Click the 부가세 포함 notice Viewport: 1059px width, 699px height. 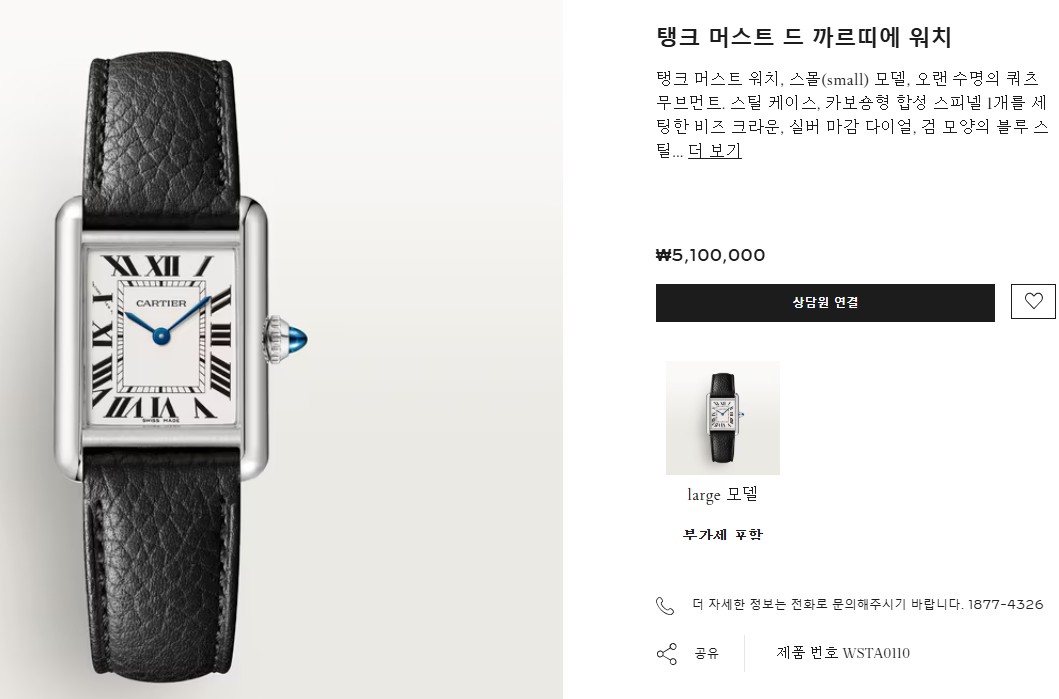(x=723, y=534)
